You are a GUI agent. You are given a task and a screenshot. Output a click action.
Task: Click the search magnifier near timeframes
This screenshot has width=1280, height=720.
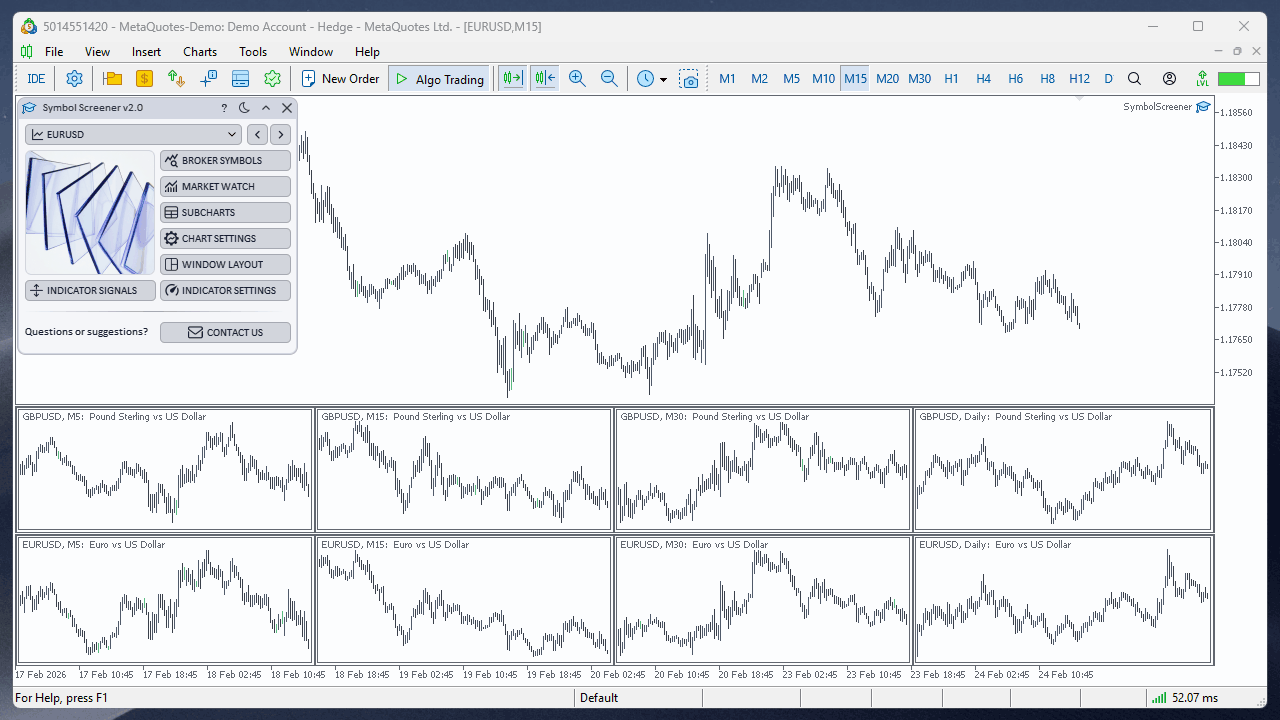[x=1134, y=78]
